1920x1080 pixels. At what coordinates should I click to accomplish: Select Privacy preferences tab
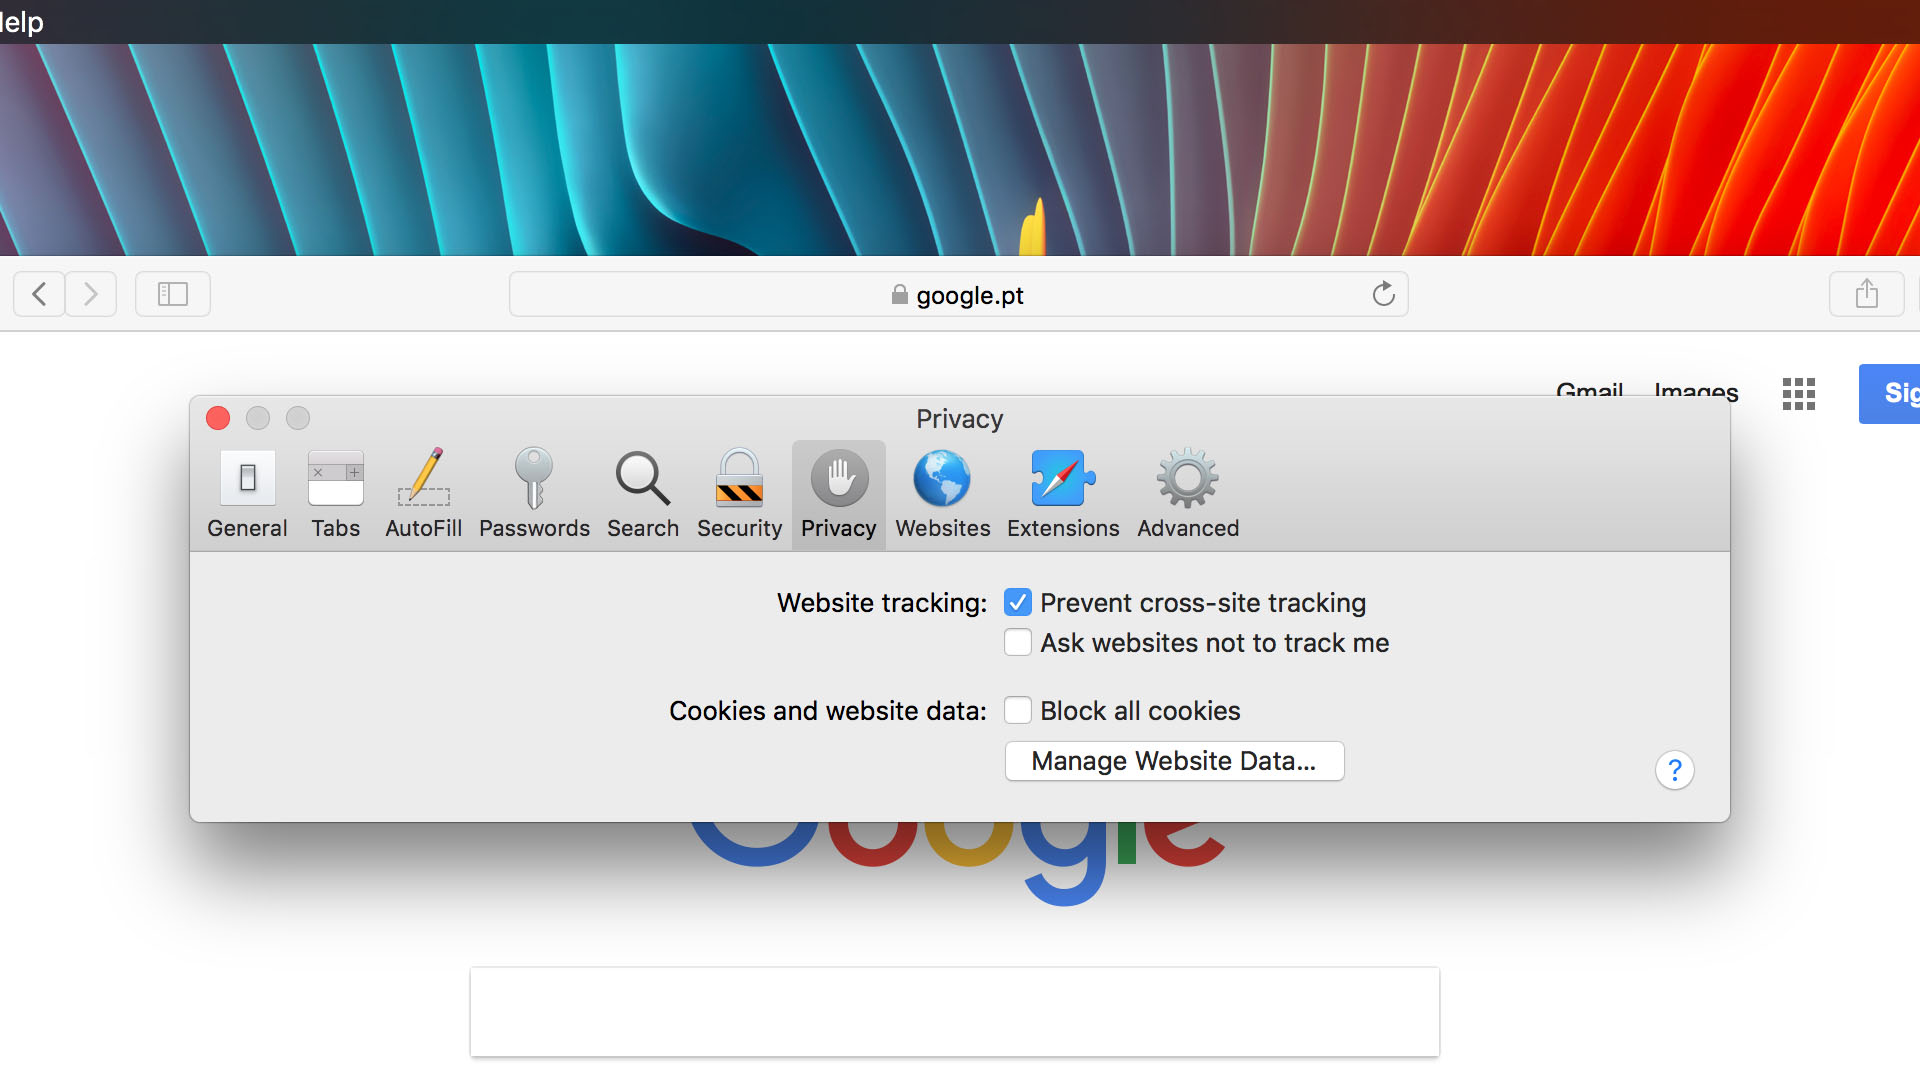[839, 495]
